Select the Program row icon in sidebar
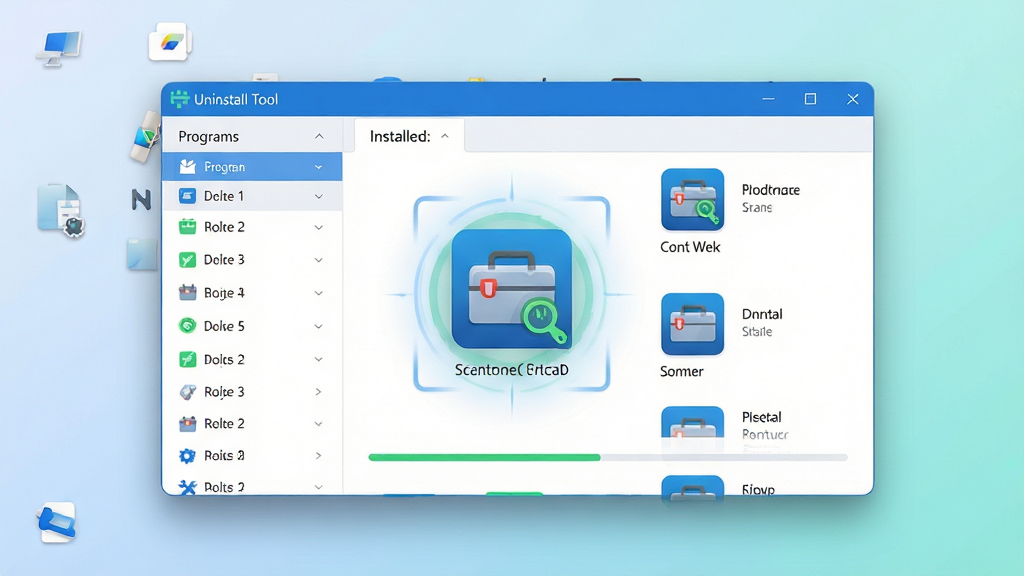The width and height of the screenshot is (1024, 576). (x=187, y=167)
